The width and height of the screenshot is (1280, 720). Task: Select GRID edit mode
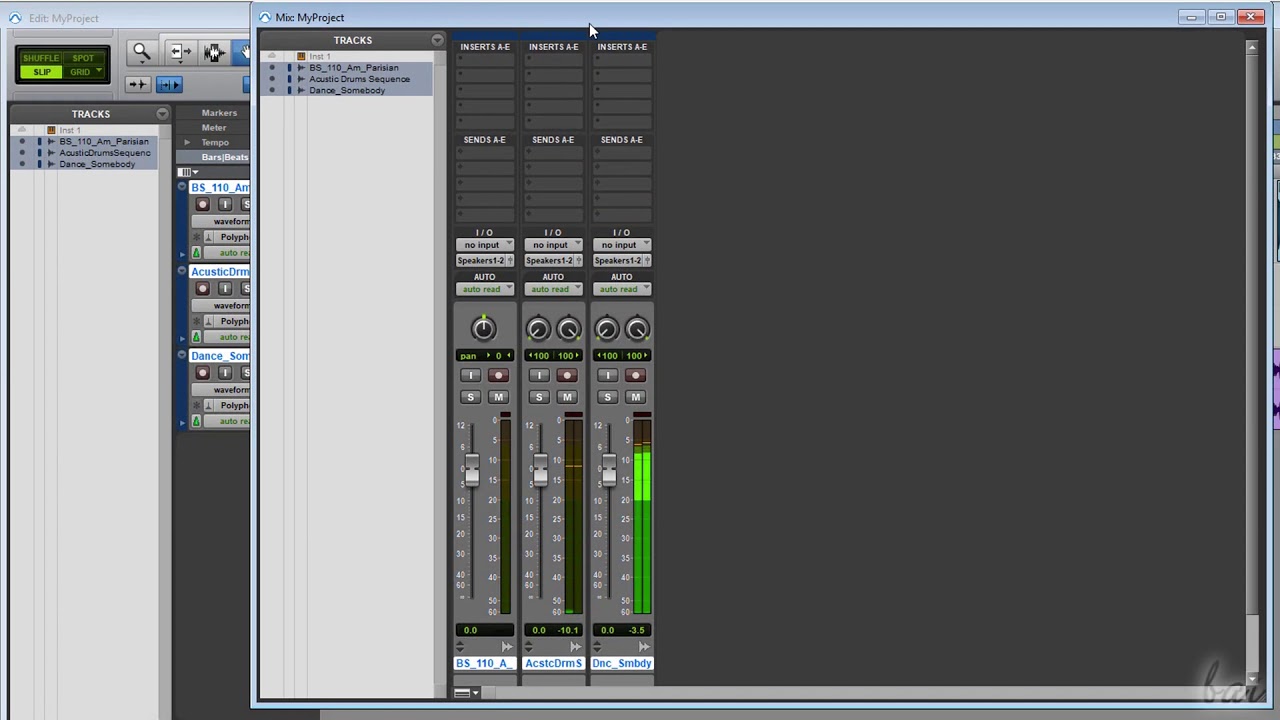83,72
